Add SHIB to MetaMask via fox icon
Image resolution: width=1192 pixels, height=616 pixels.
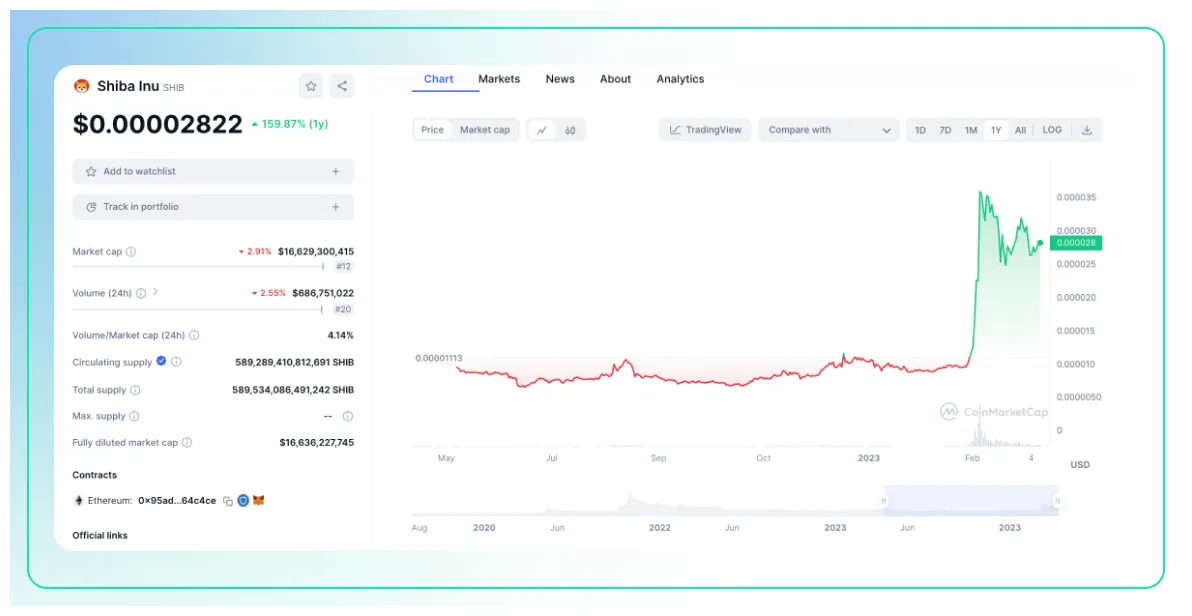[258, 500]
